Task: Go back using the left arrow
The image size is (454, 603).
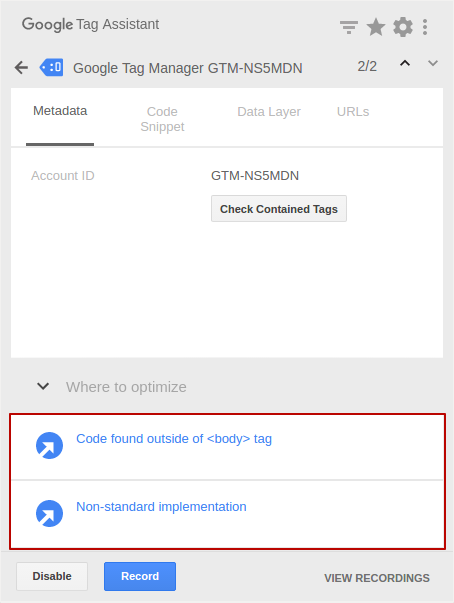Action: 21,68
